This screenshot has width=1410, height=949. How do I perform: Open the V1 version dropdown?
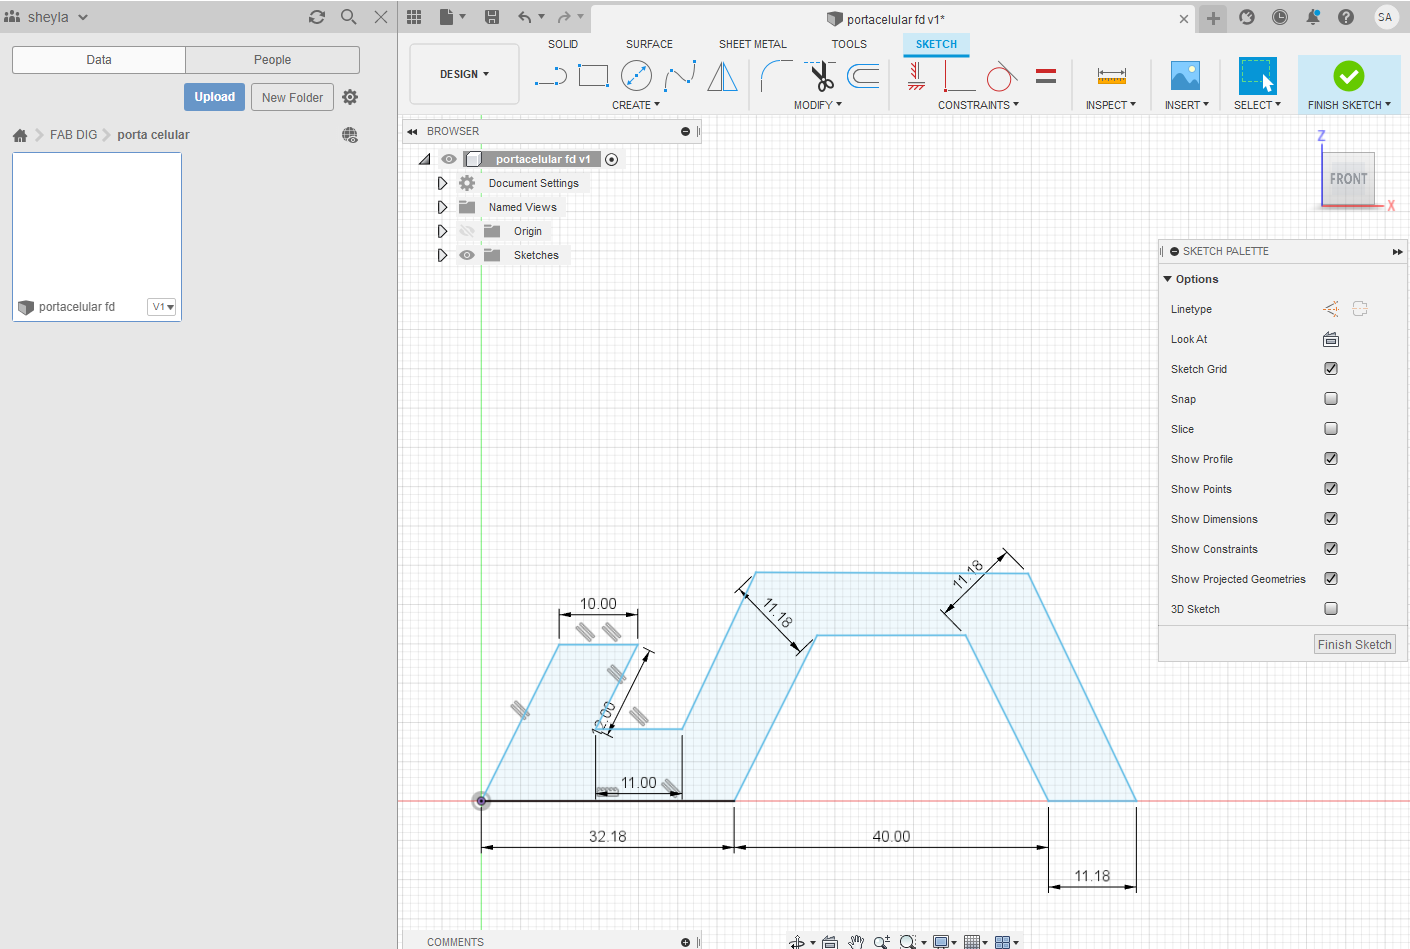click(x=162, y=307)
